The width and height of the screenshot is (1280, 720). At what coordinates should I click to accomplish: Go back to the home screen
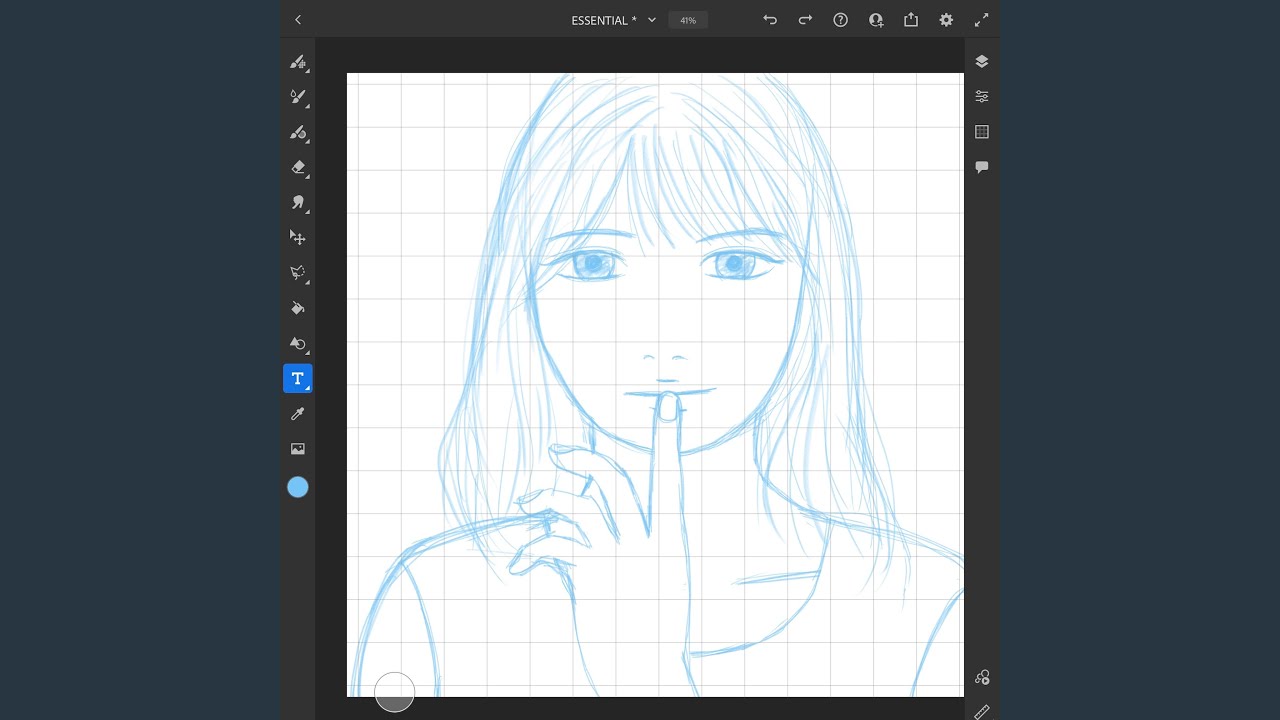click(x=297, y=20)
